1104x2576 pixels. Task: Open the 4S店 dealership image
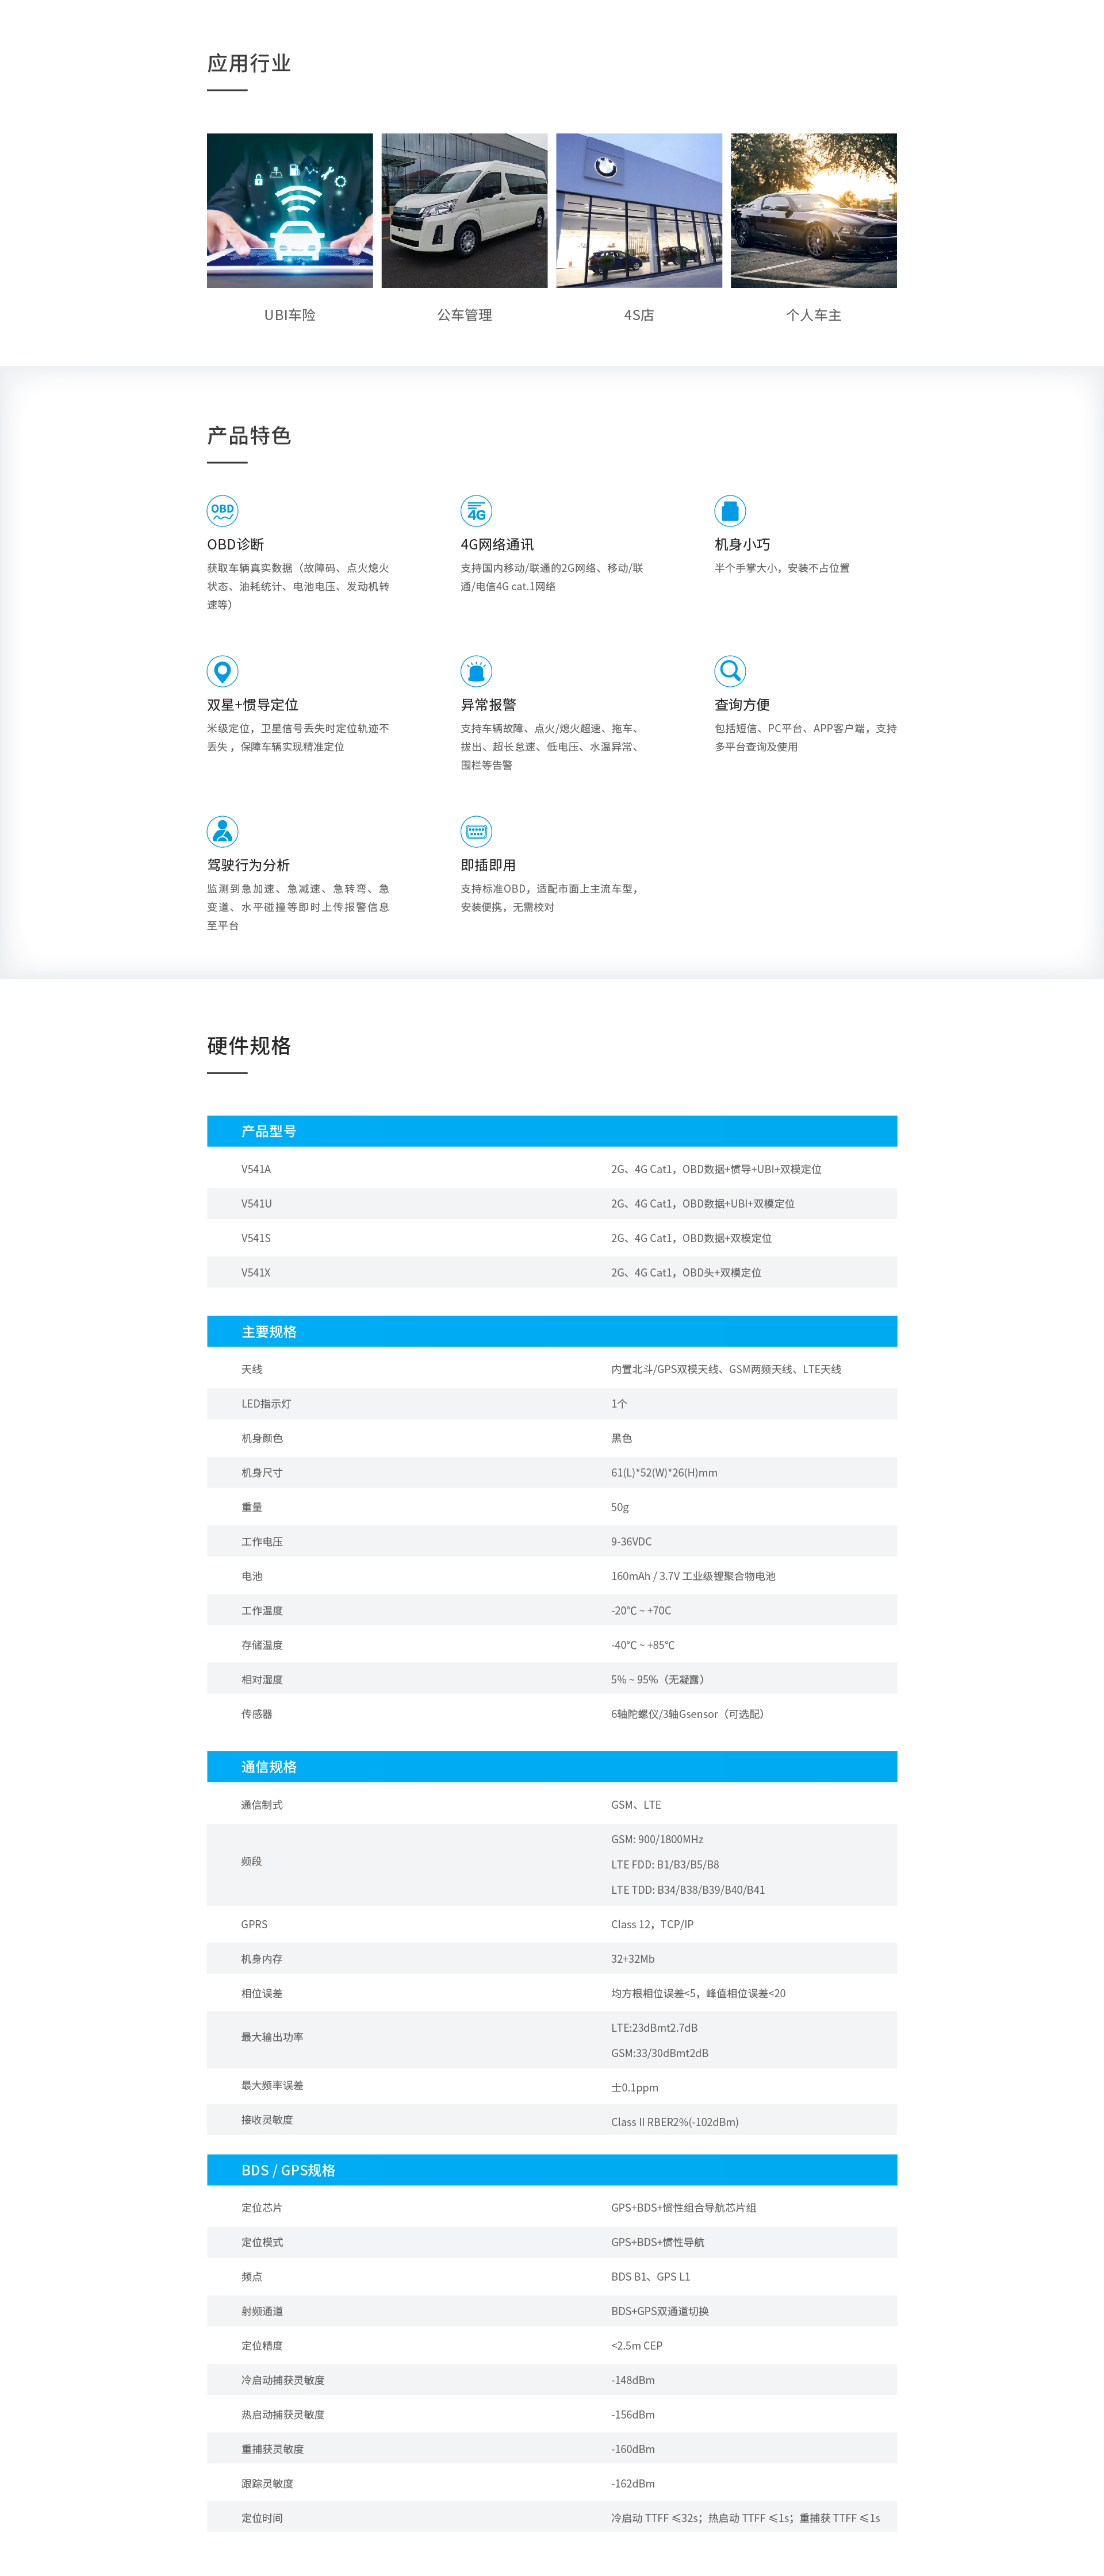click(639, 211)
